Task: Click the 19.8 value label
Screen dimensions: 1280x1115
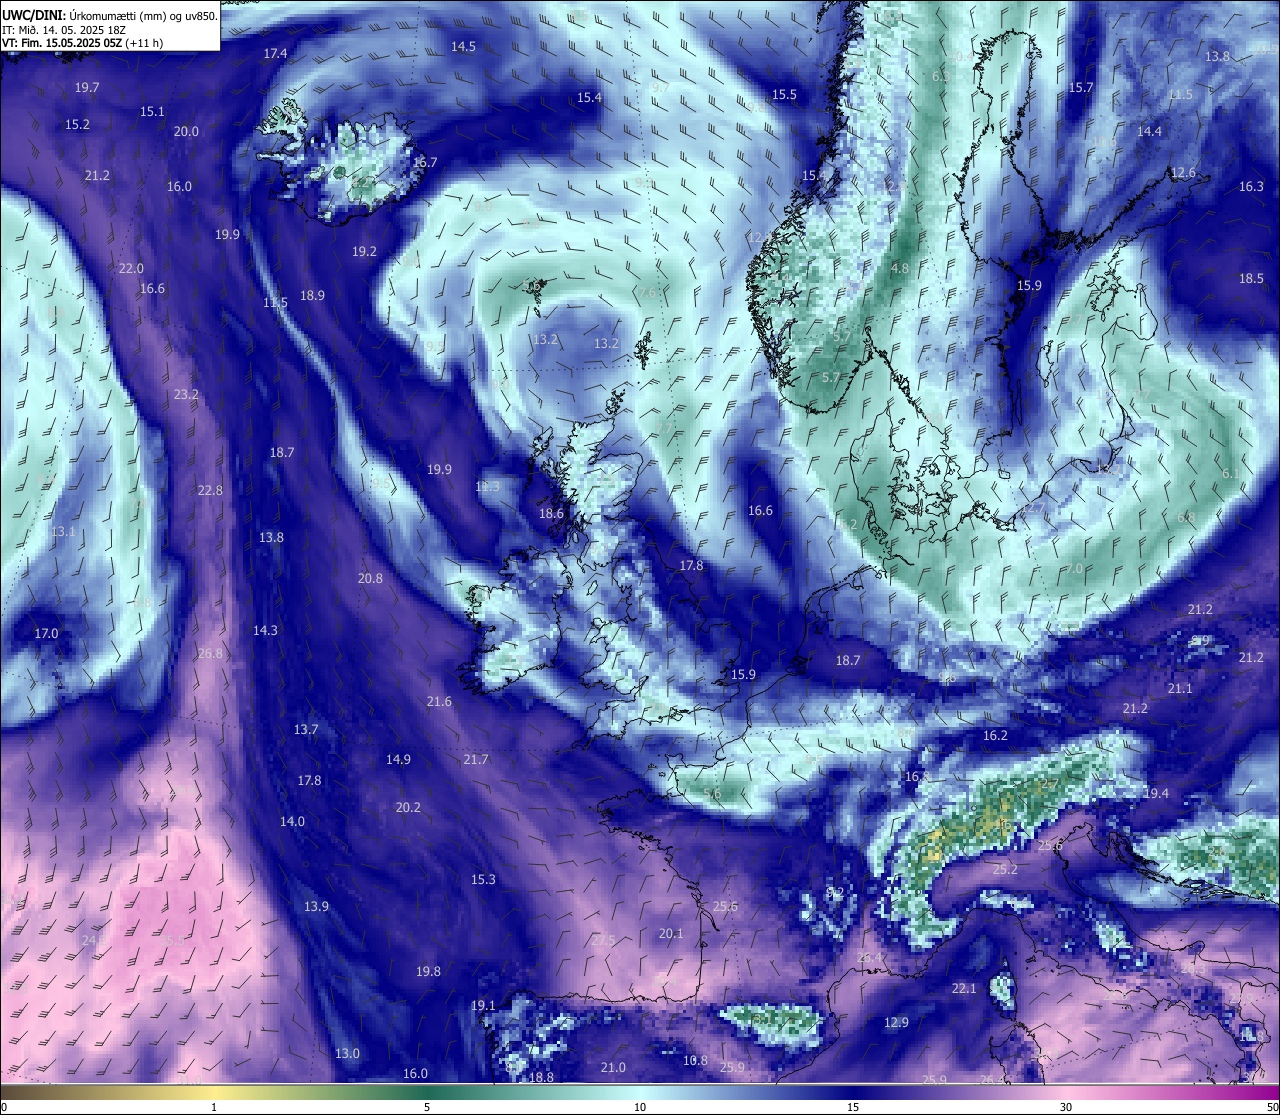Action: pos(428,972)
